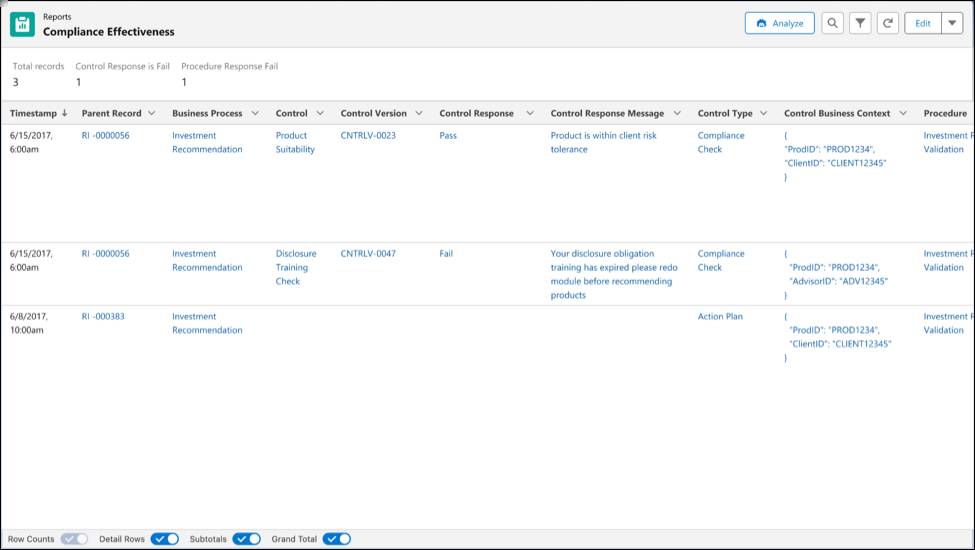This screenshot has height=550, width=975.
Task: Open the RI -000383 parent record link
Action: click(x=103, y=316)
